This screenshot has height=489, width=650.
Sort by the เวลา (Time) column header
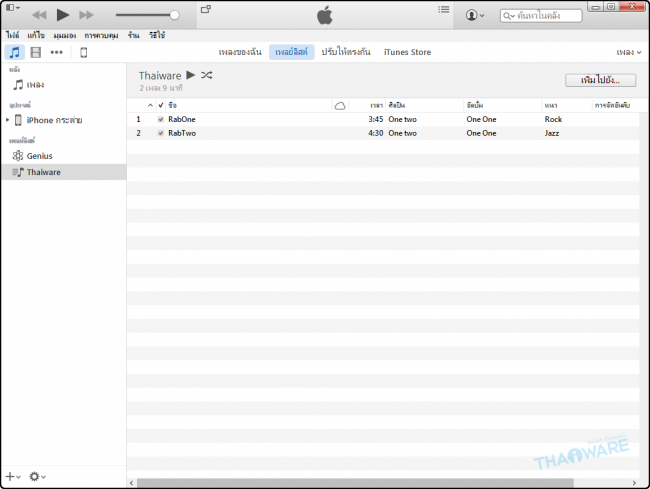coord(376,106)
